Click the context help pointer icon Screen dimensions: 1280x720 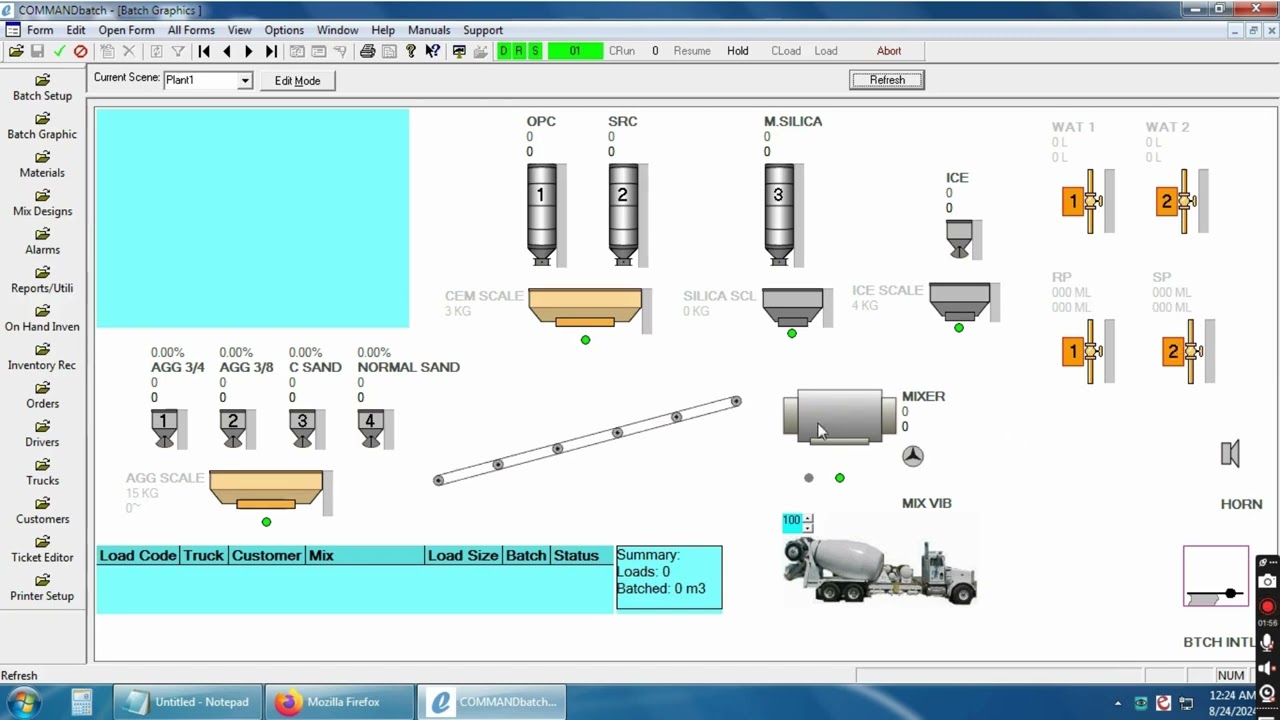432,51
